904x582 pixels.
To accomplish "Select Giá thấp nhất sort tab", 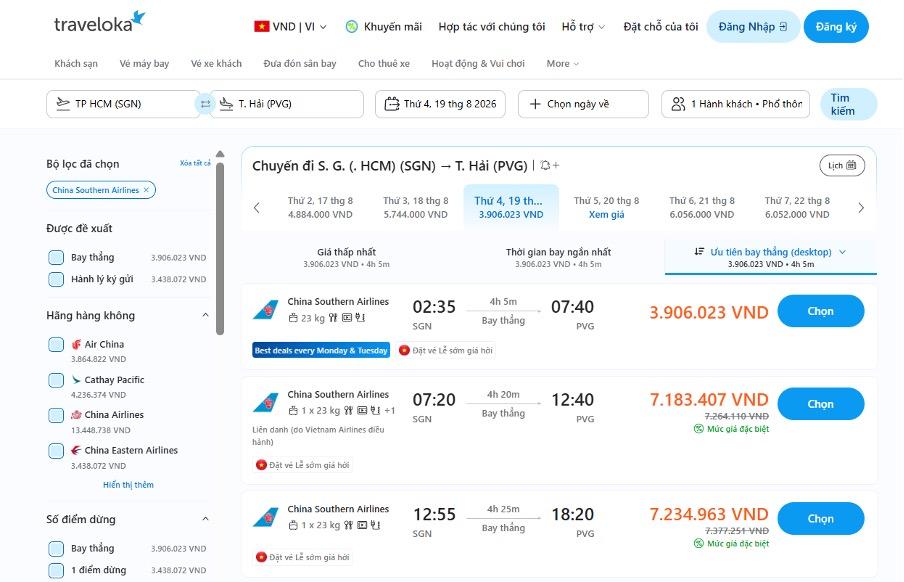I will coord(346,257).
